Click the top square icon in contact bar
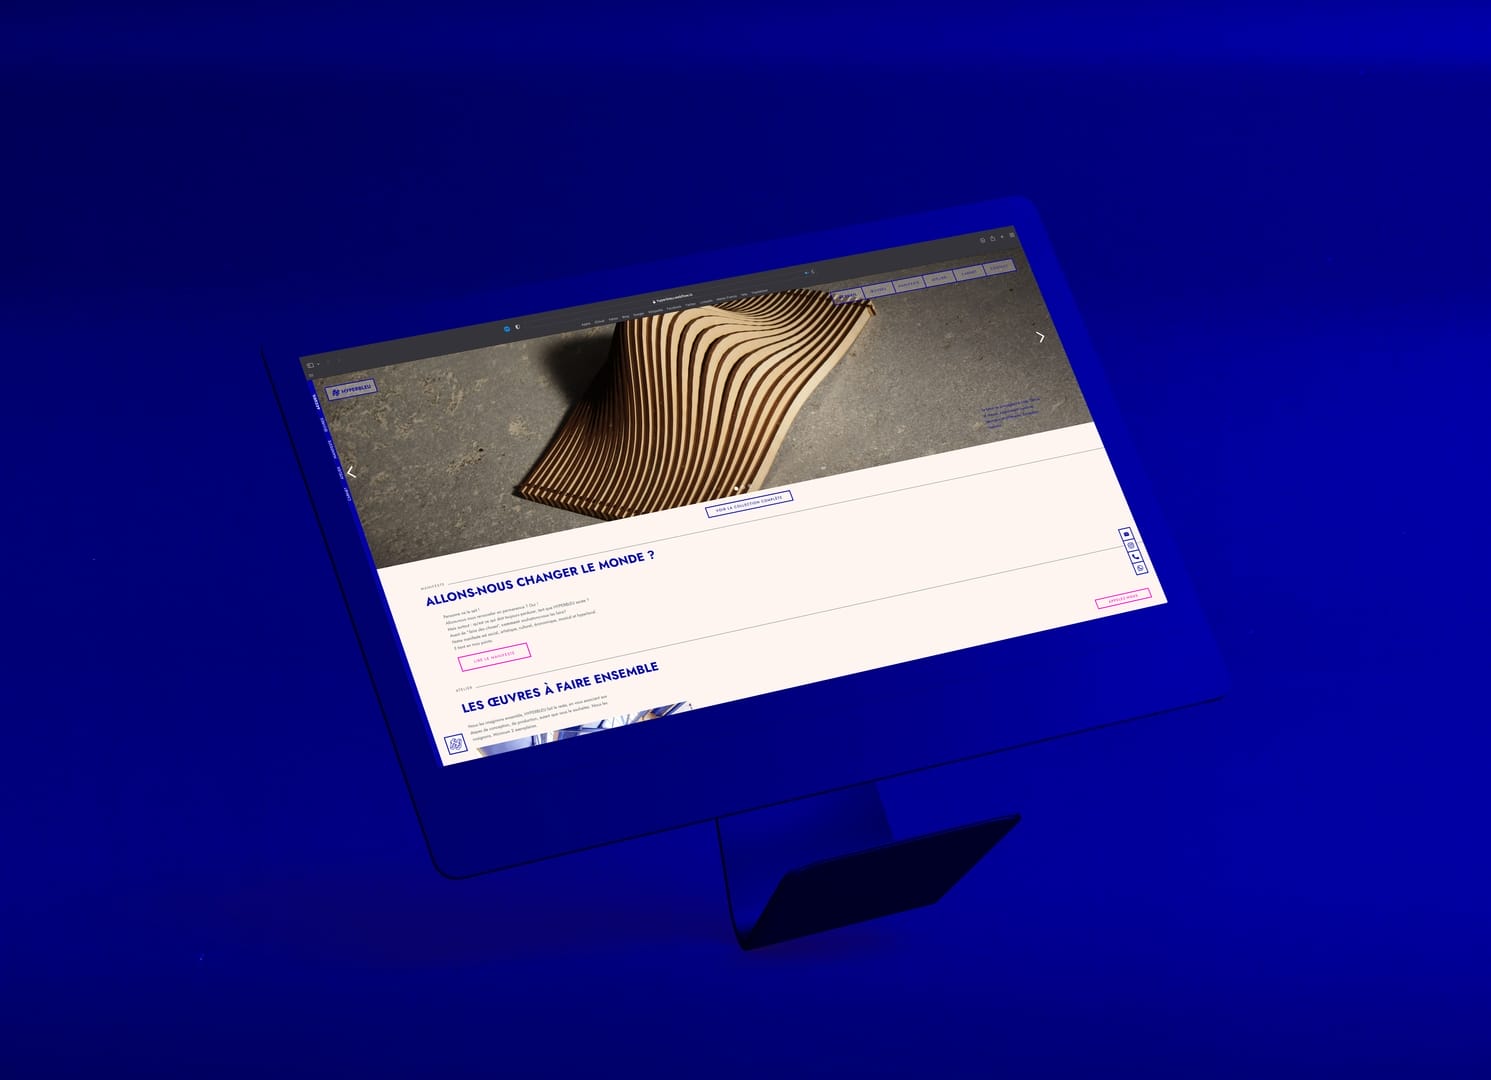This screenshot has height=1080, width=1491. click(x=1126, y=534)
